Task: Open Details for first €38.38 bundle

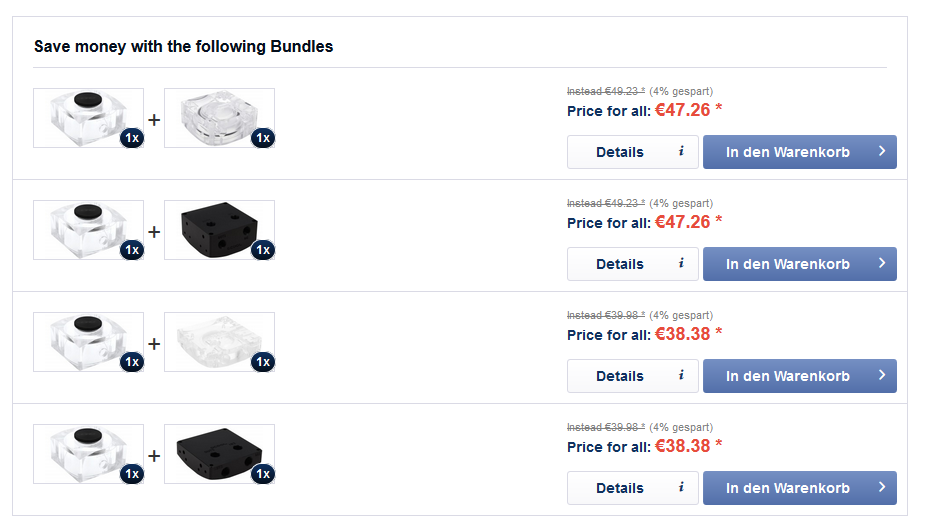Action: [632, 376]
